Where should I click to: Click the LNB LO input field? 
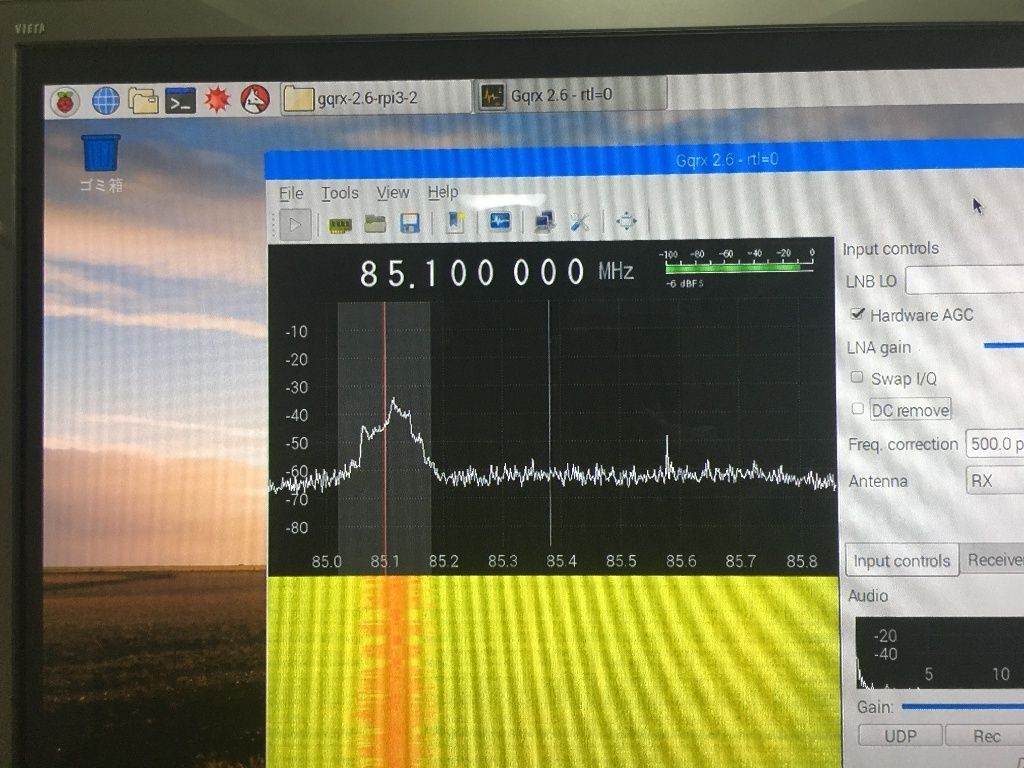(964, 281)
